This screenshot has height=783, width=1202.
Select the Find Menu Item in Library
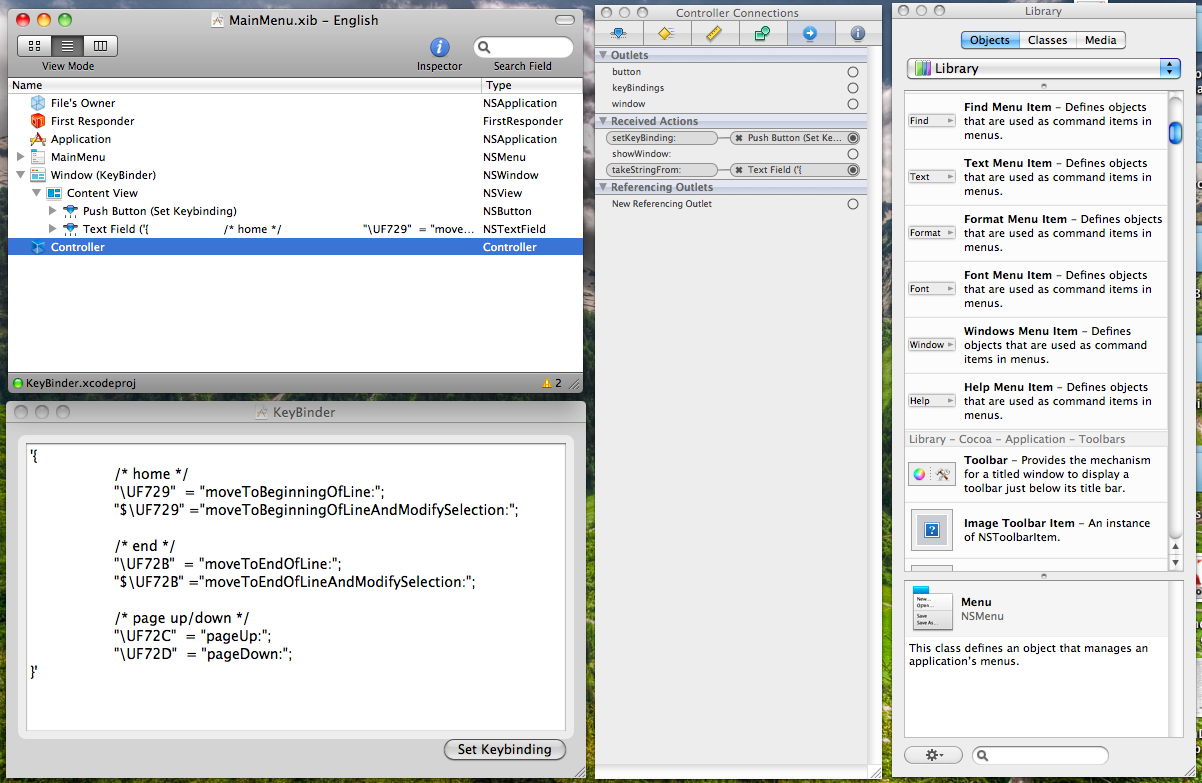click(x=1036, y=121)
